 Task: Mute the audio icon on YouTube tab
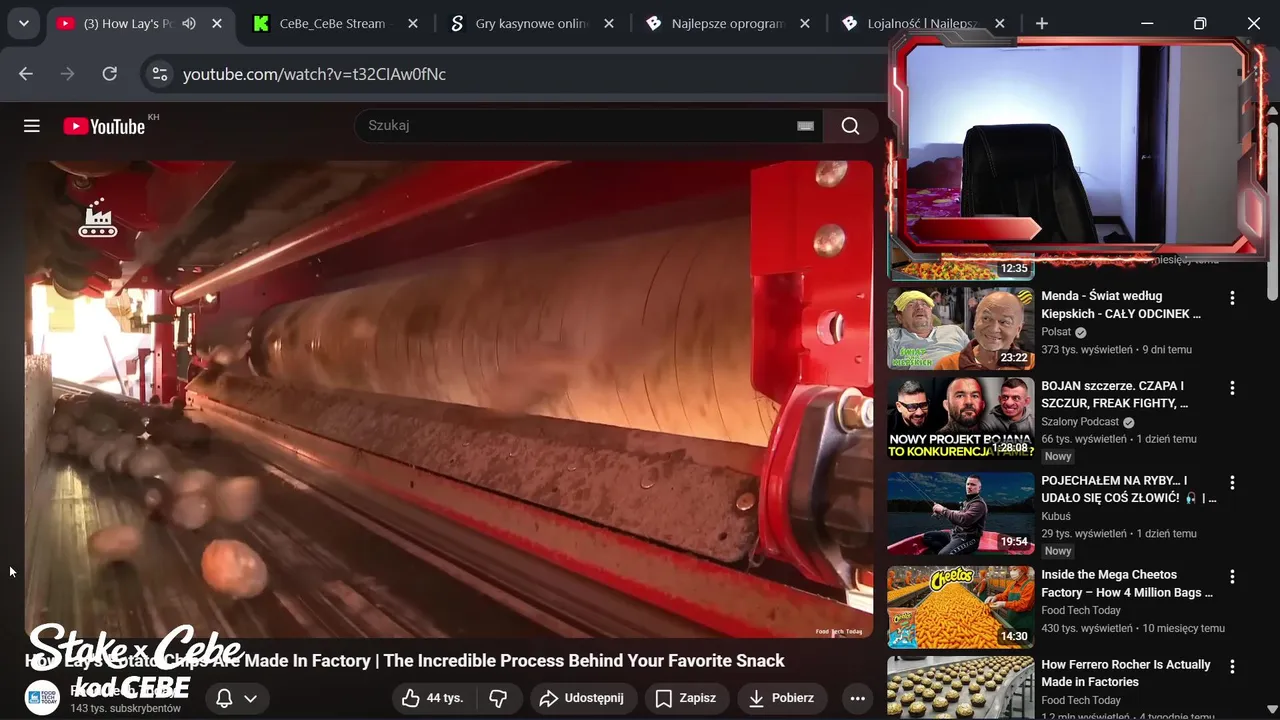coord(189,23)
